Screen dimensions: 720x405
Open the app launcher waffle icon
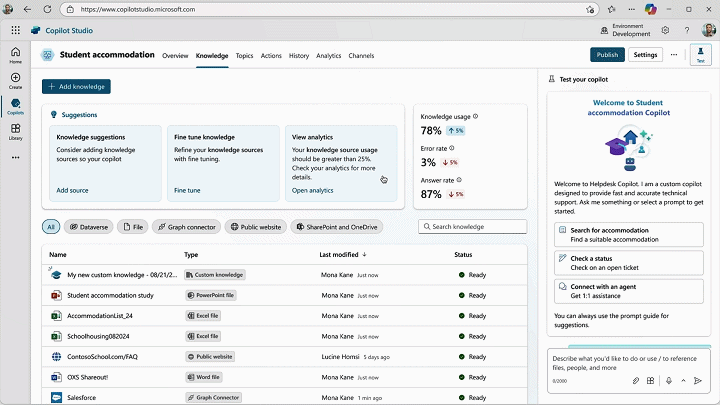click(x=15, y=30)
